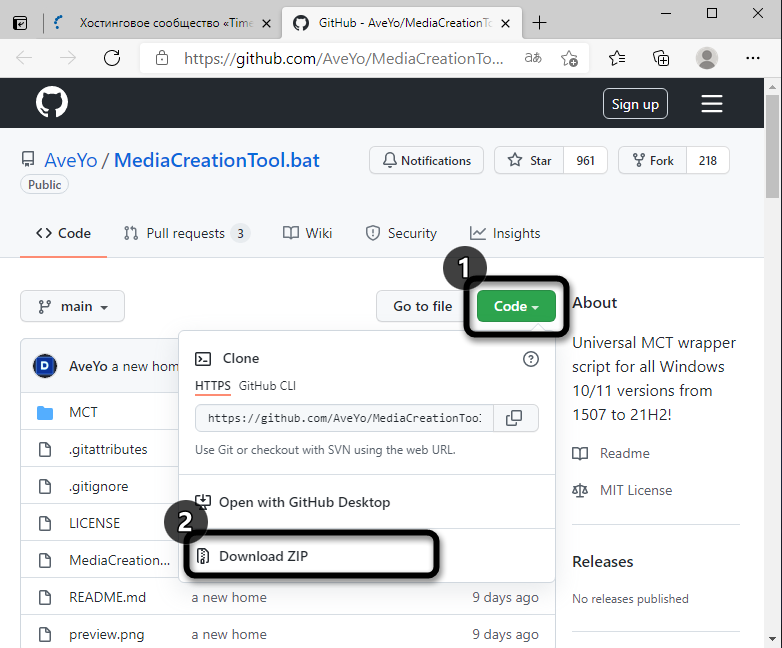Select the HTTPS clone tab
Viewport: 782px width, 648px height.
click(213, 386)
